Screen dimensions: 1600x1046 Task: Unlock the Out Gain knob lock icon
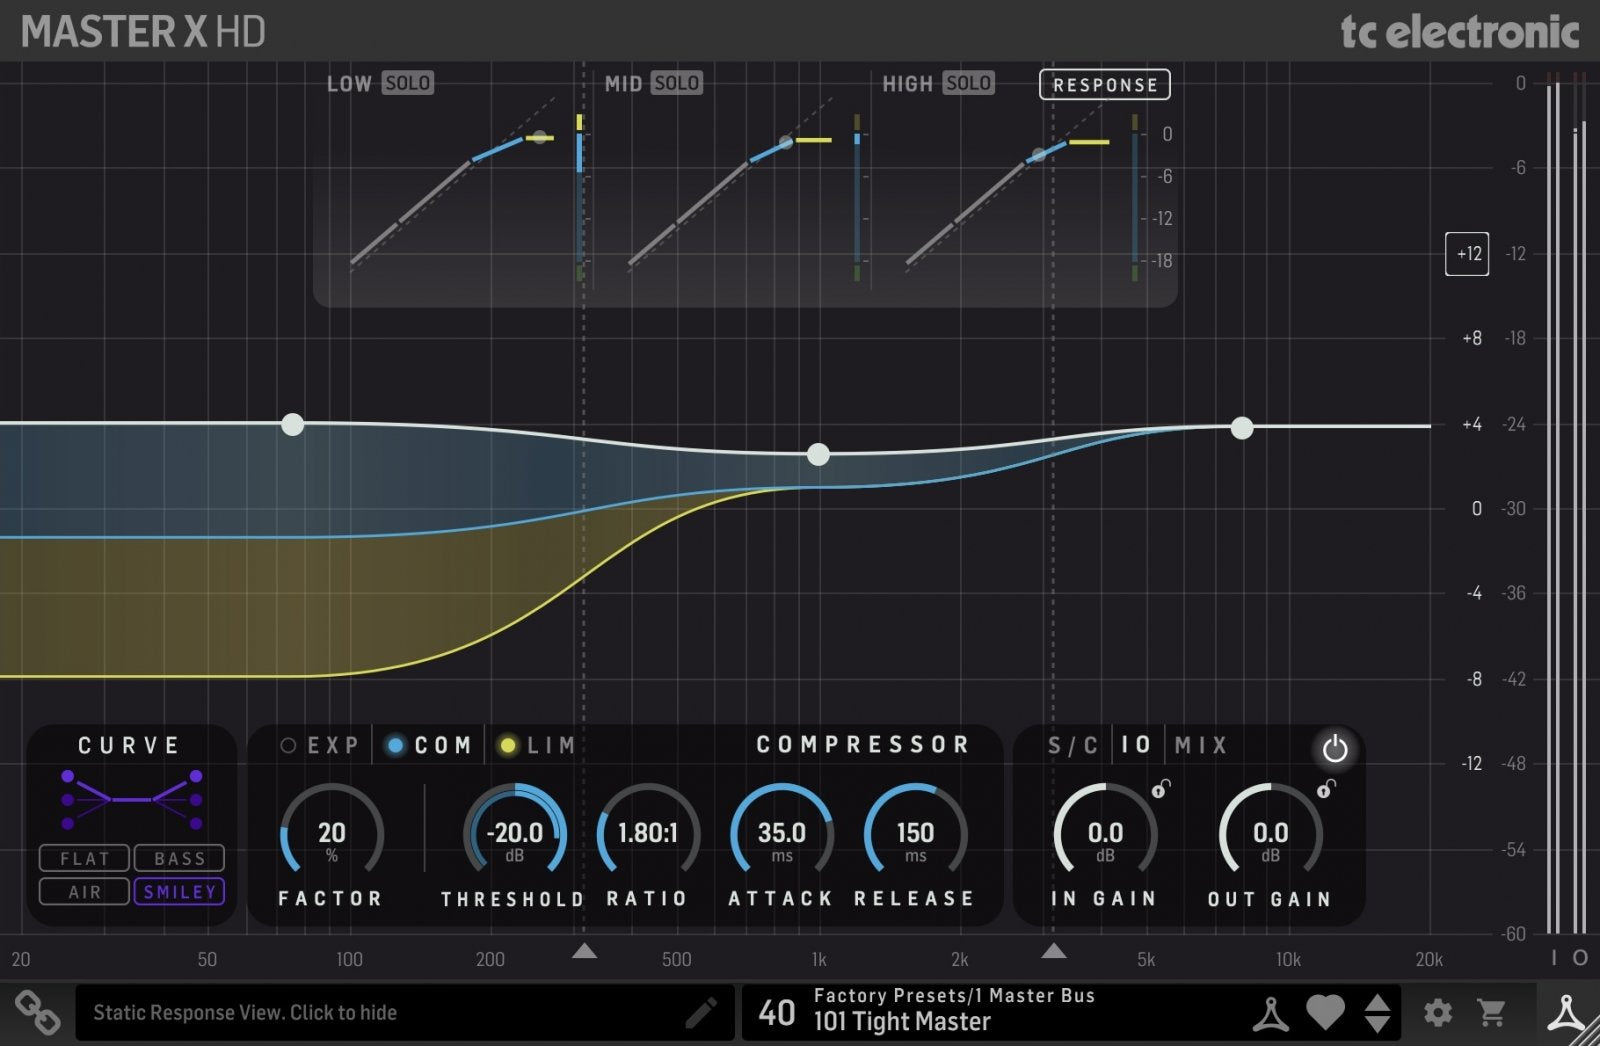pyautogui.click(x=1327, y=790)
